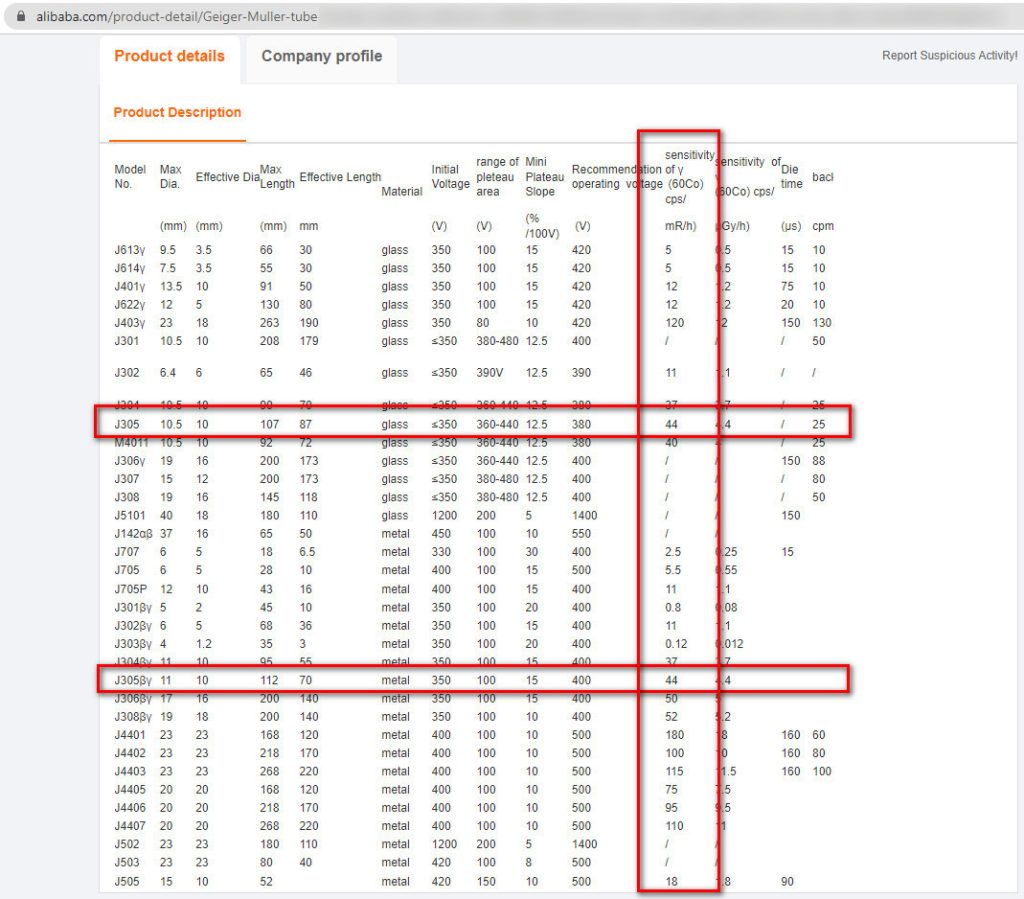Select the J505 model entry
This screenshot has width=1024, height=899.
[x=125, y=882]
